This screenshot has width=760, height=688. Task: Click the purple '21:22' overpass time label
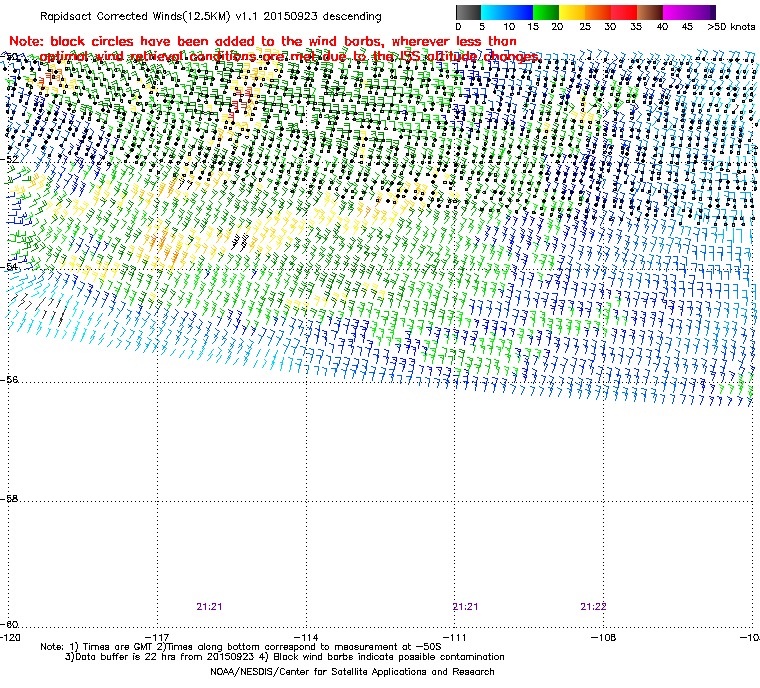tap(593, 607)
